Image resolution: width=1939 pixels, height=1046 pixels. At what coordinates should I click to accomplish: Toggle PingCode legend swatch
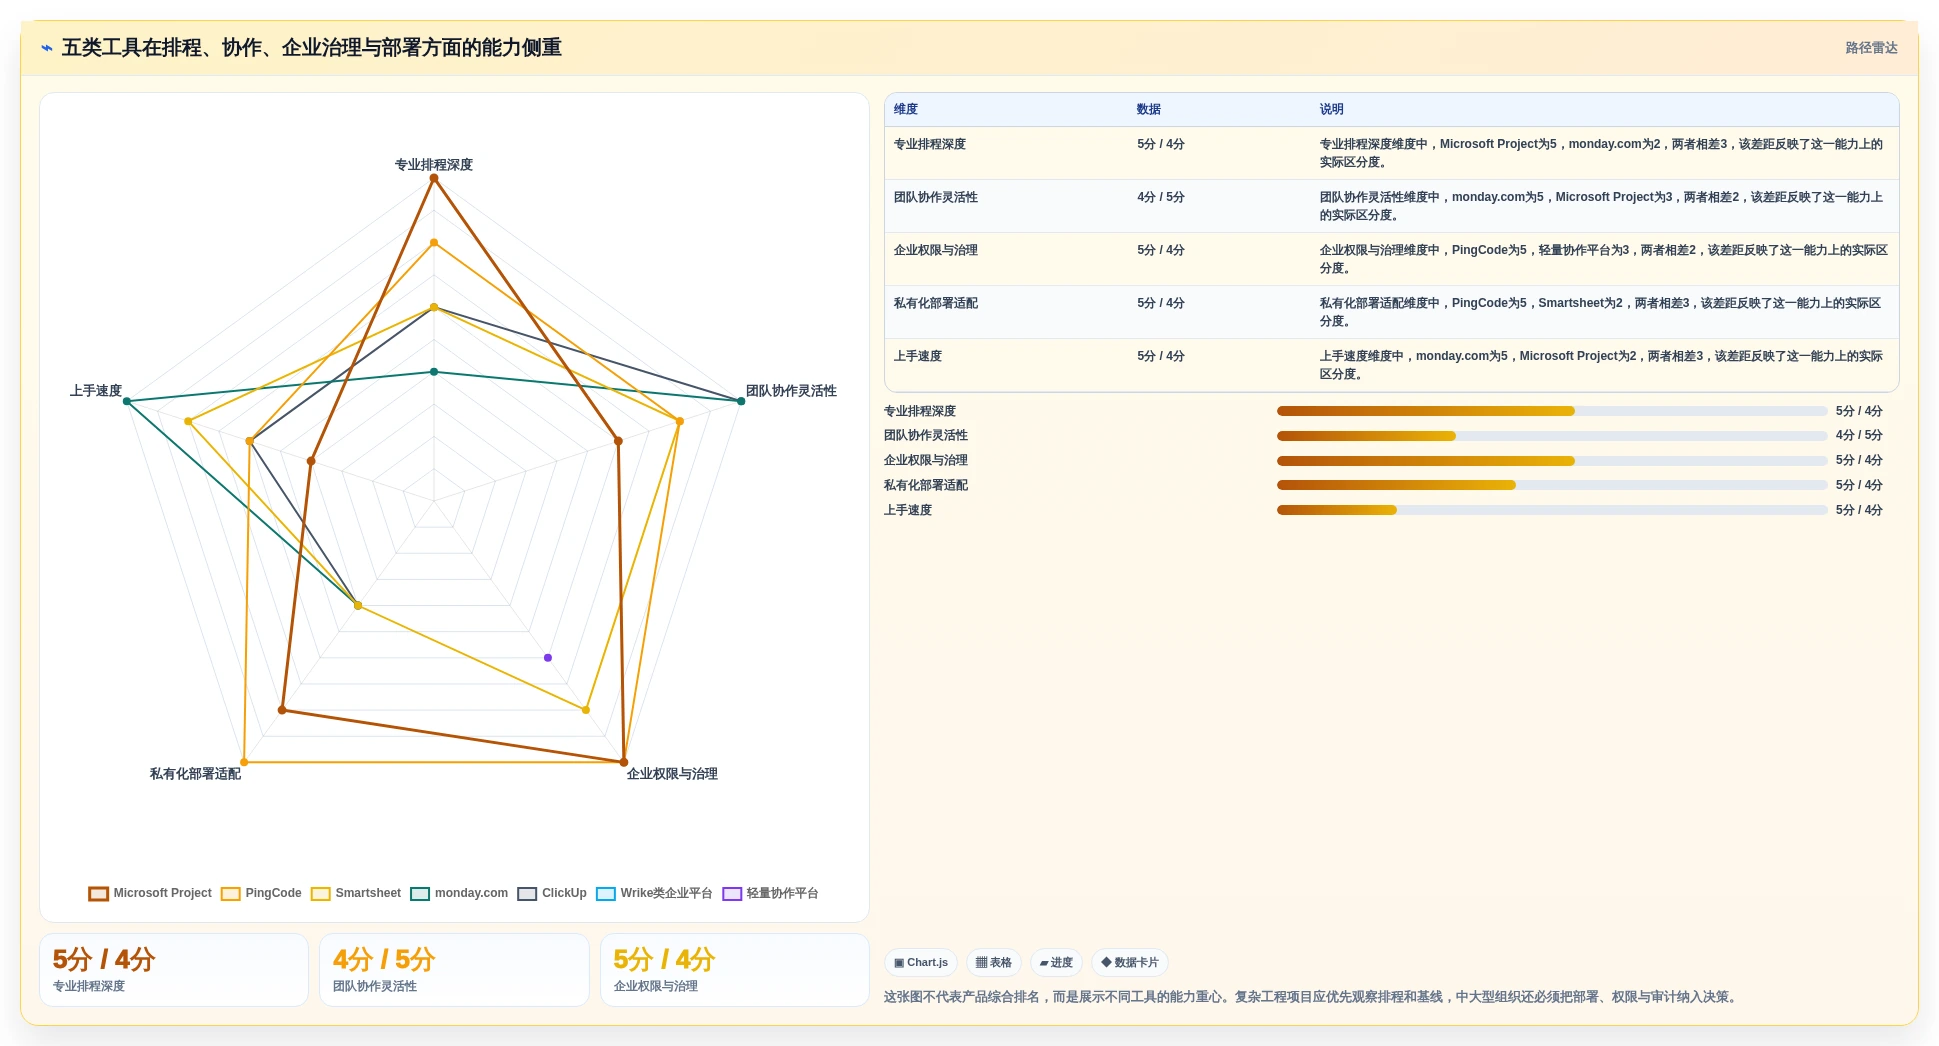pyautogui.click(x=230, y=894)
